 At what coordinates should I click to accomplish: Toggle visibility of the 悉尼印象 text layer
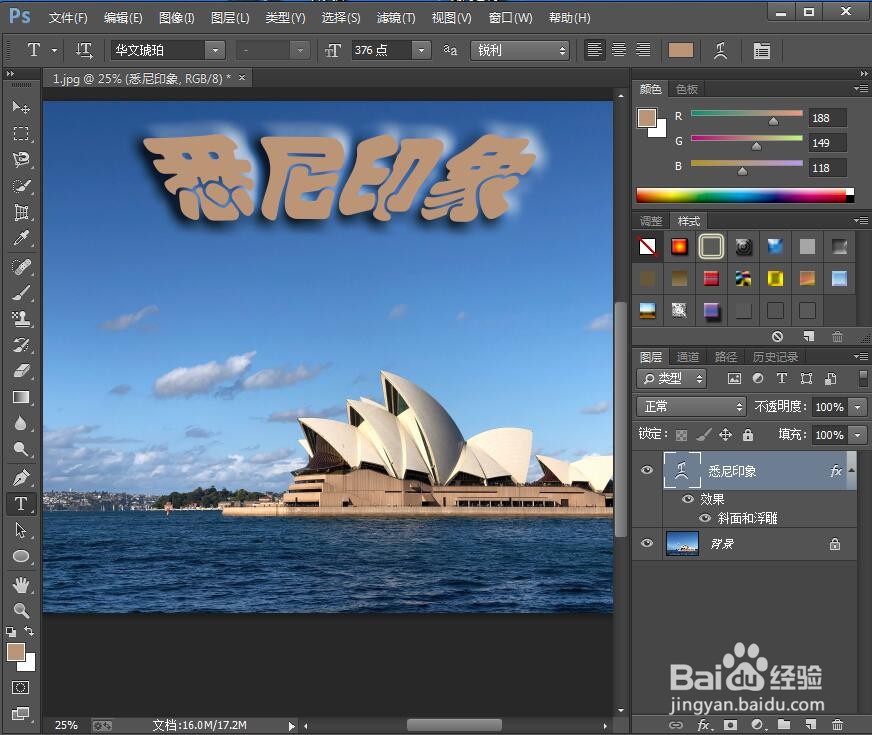646,470
